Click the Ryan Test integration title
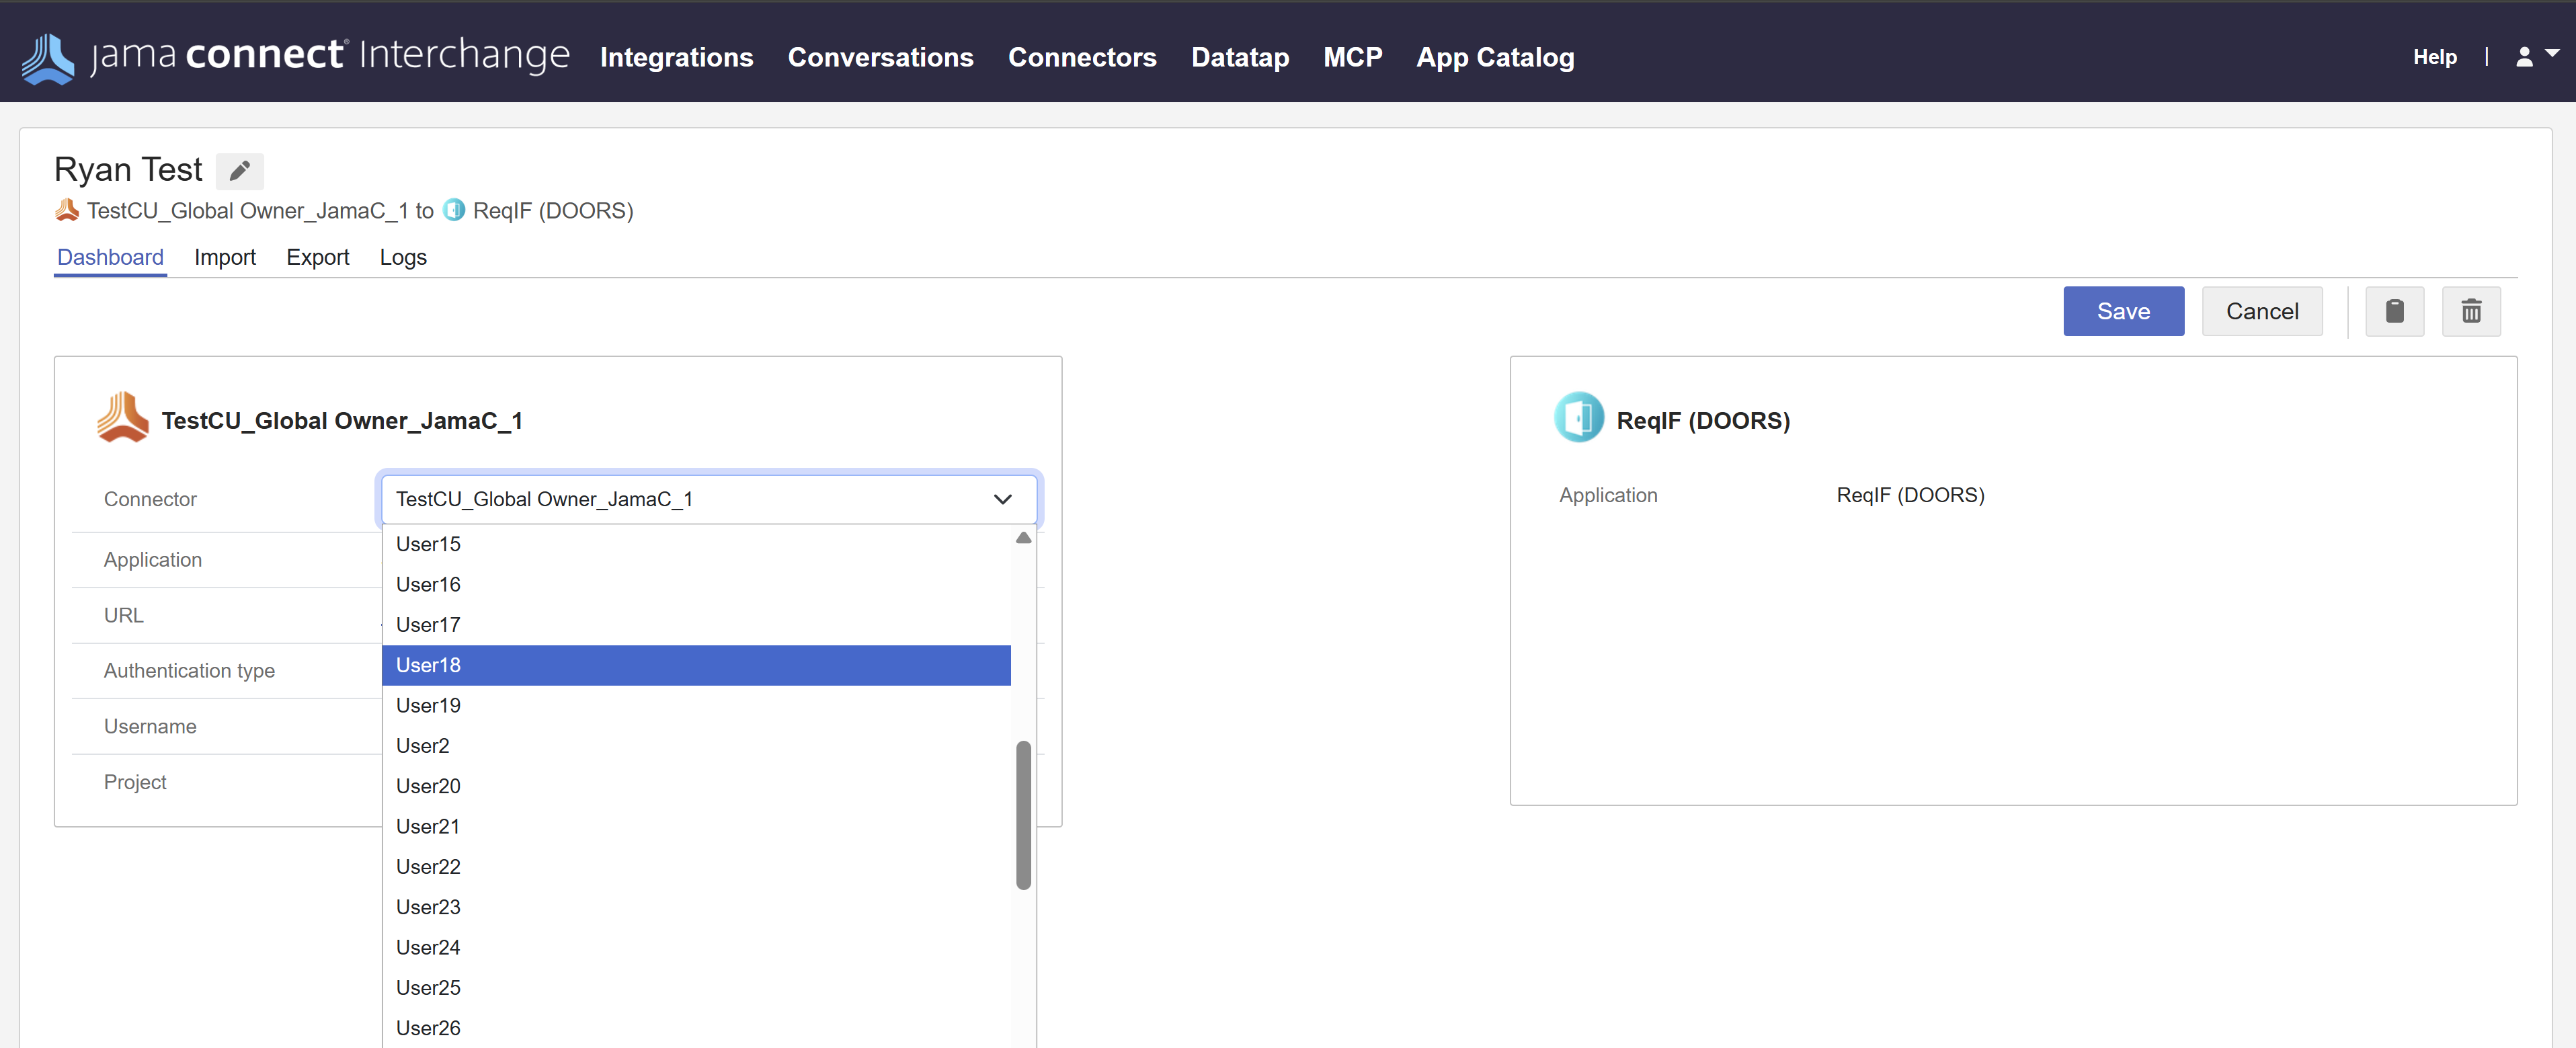The width and height of the screenshot is (2576, 1048). pyautogui.click(x=128, y=170)
